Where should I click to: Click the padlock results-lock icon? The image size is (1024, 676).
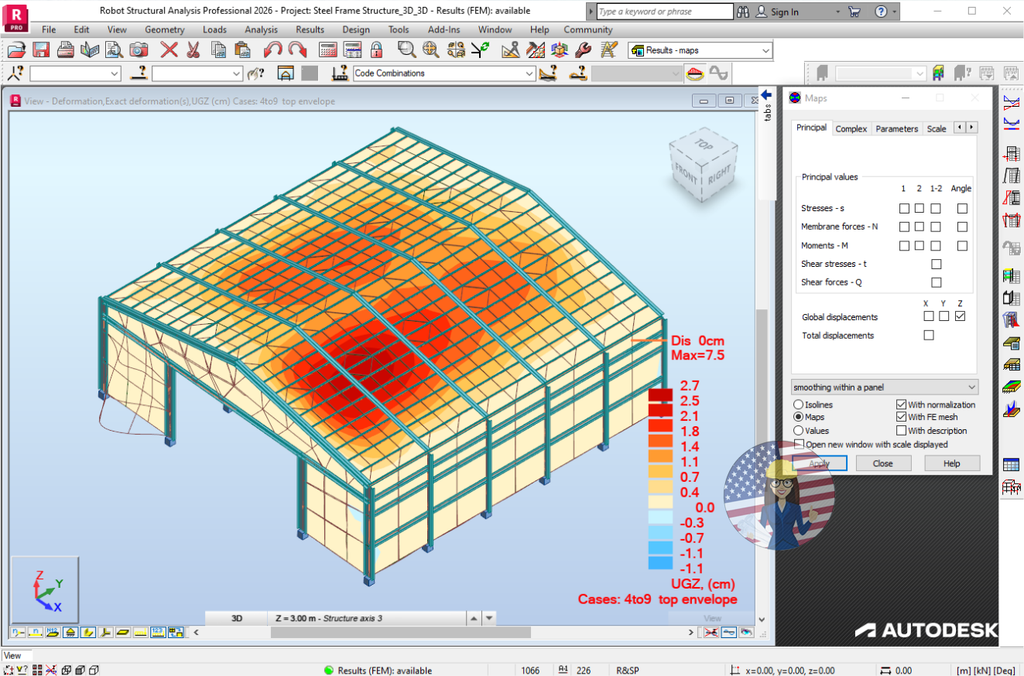(376, 51)
